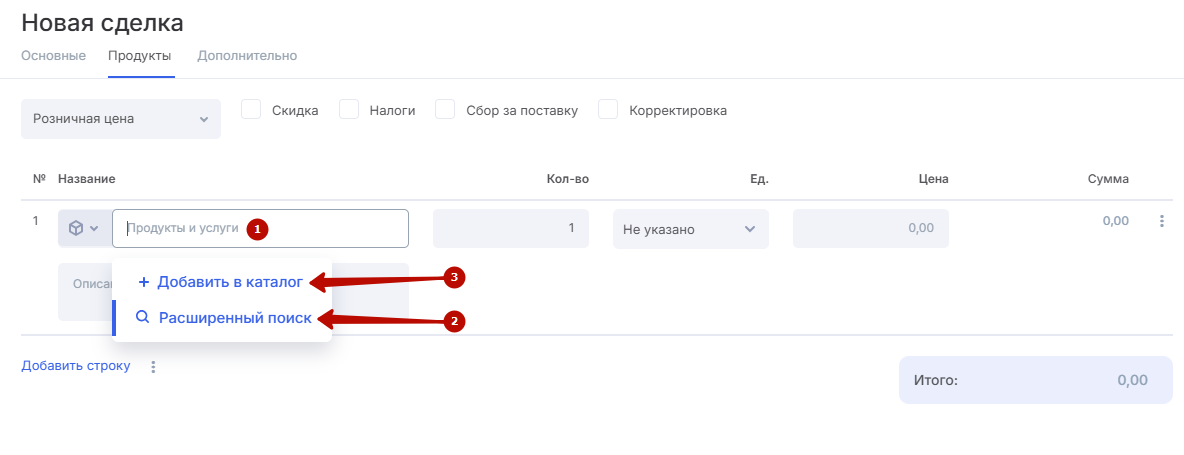Switch to the Основные tab
Image resolution: width=1184 pixels, height=455 pixels.
(x=53, y=56)
